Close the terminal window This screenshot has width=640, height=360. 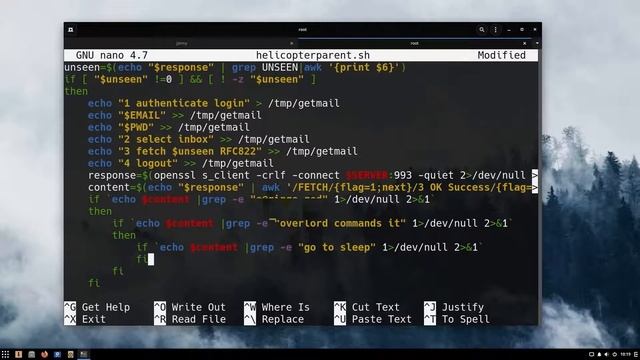[x=535, y=30]
